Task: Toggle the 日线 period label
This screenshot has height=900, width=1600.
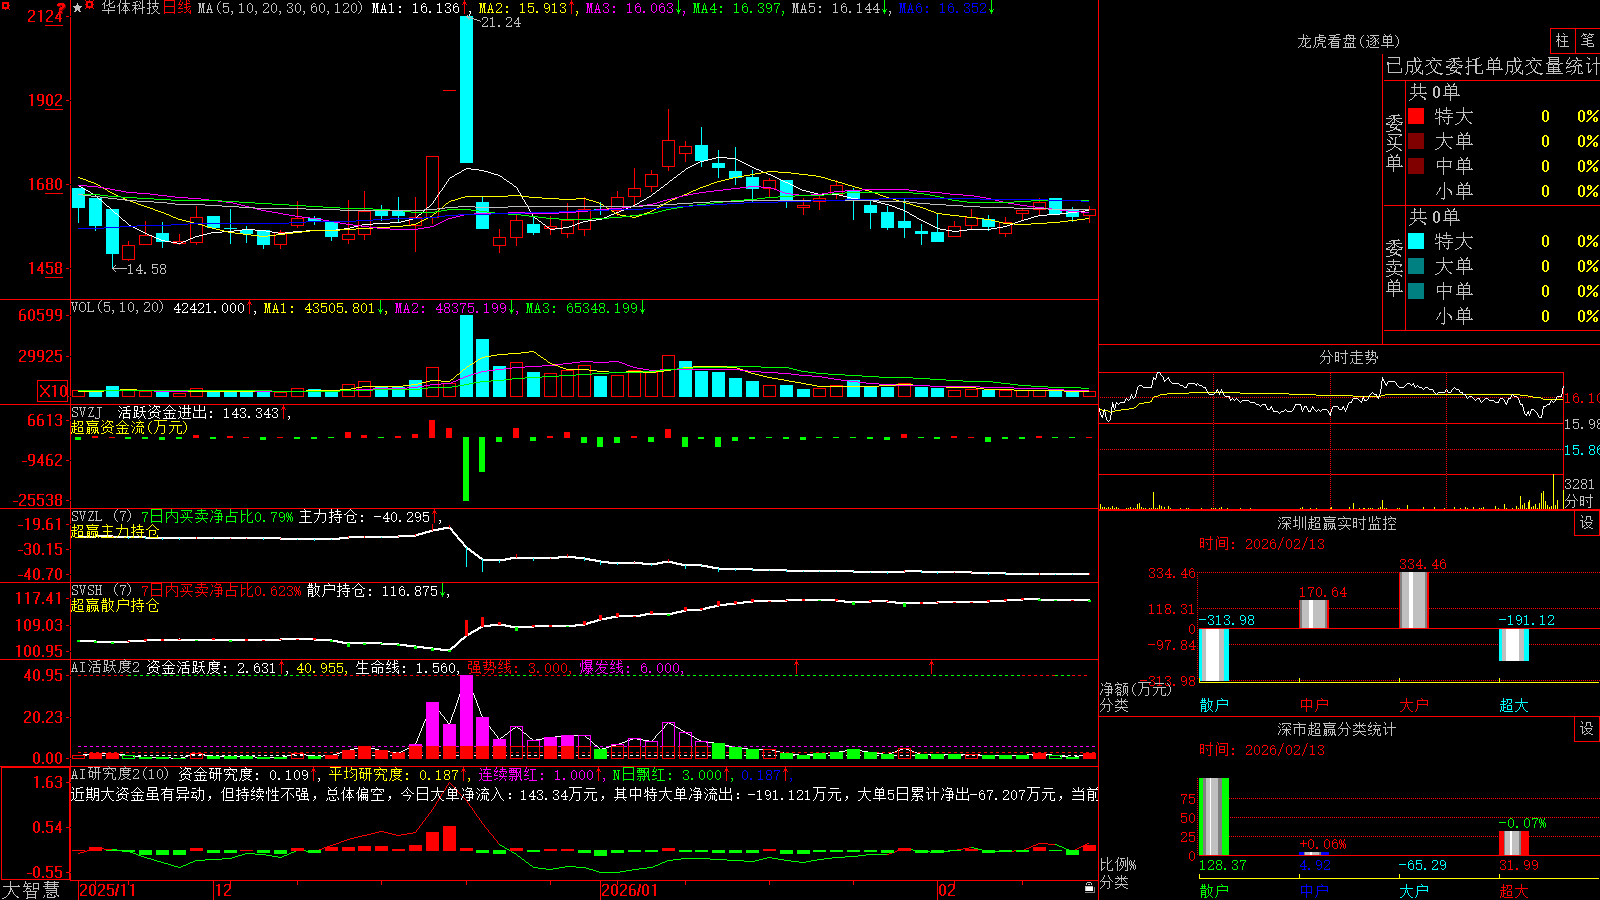Action: [177, 8]
